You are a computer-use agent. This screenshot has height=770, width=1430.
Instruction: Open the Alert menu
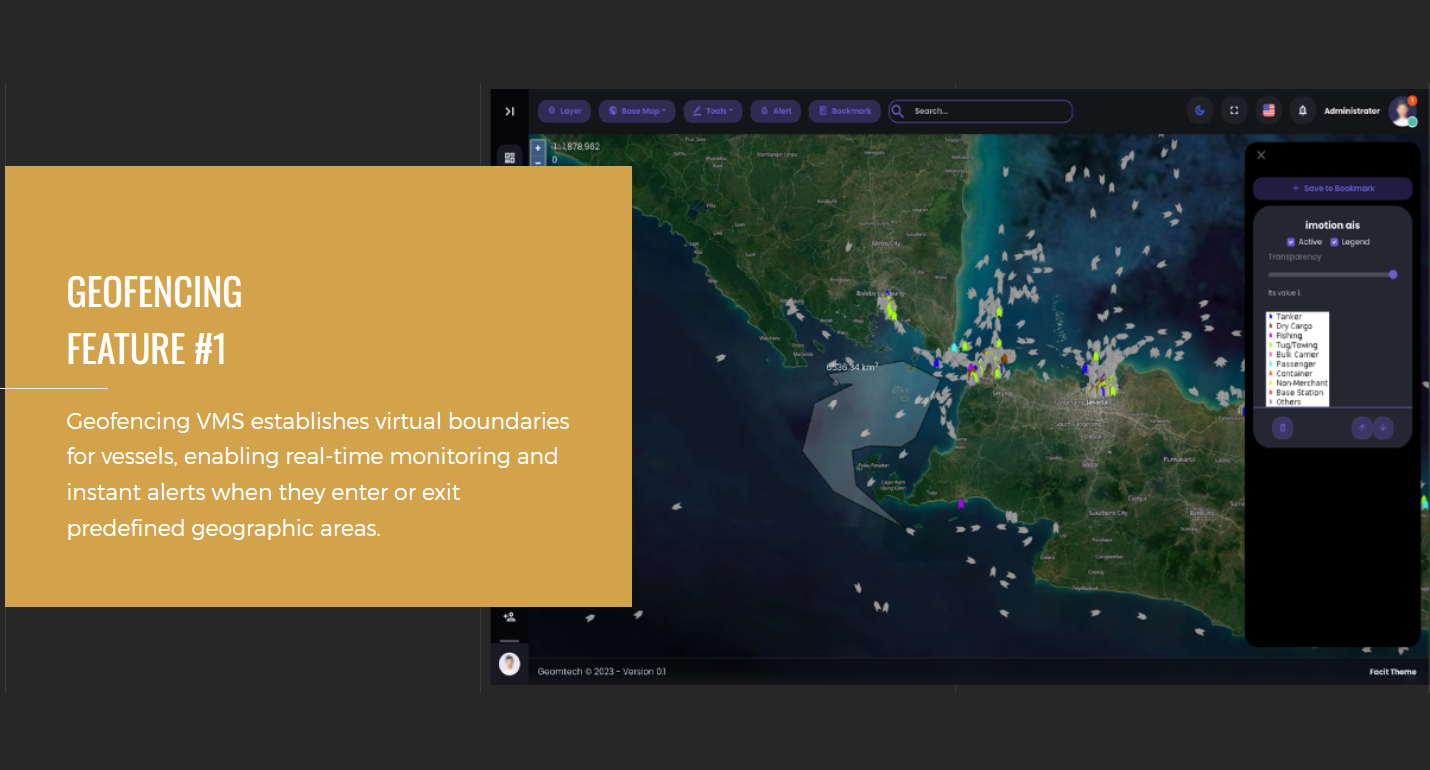point(775,111)
